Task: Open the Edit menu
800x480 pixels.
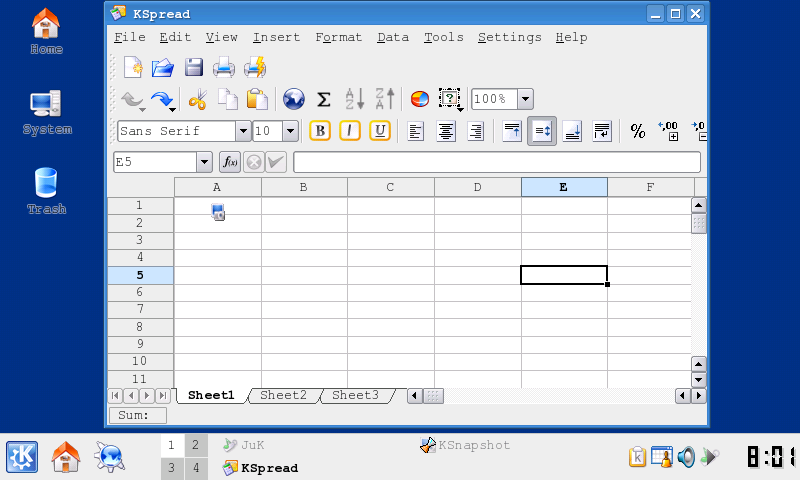Action: coord(175,37)
